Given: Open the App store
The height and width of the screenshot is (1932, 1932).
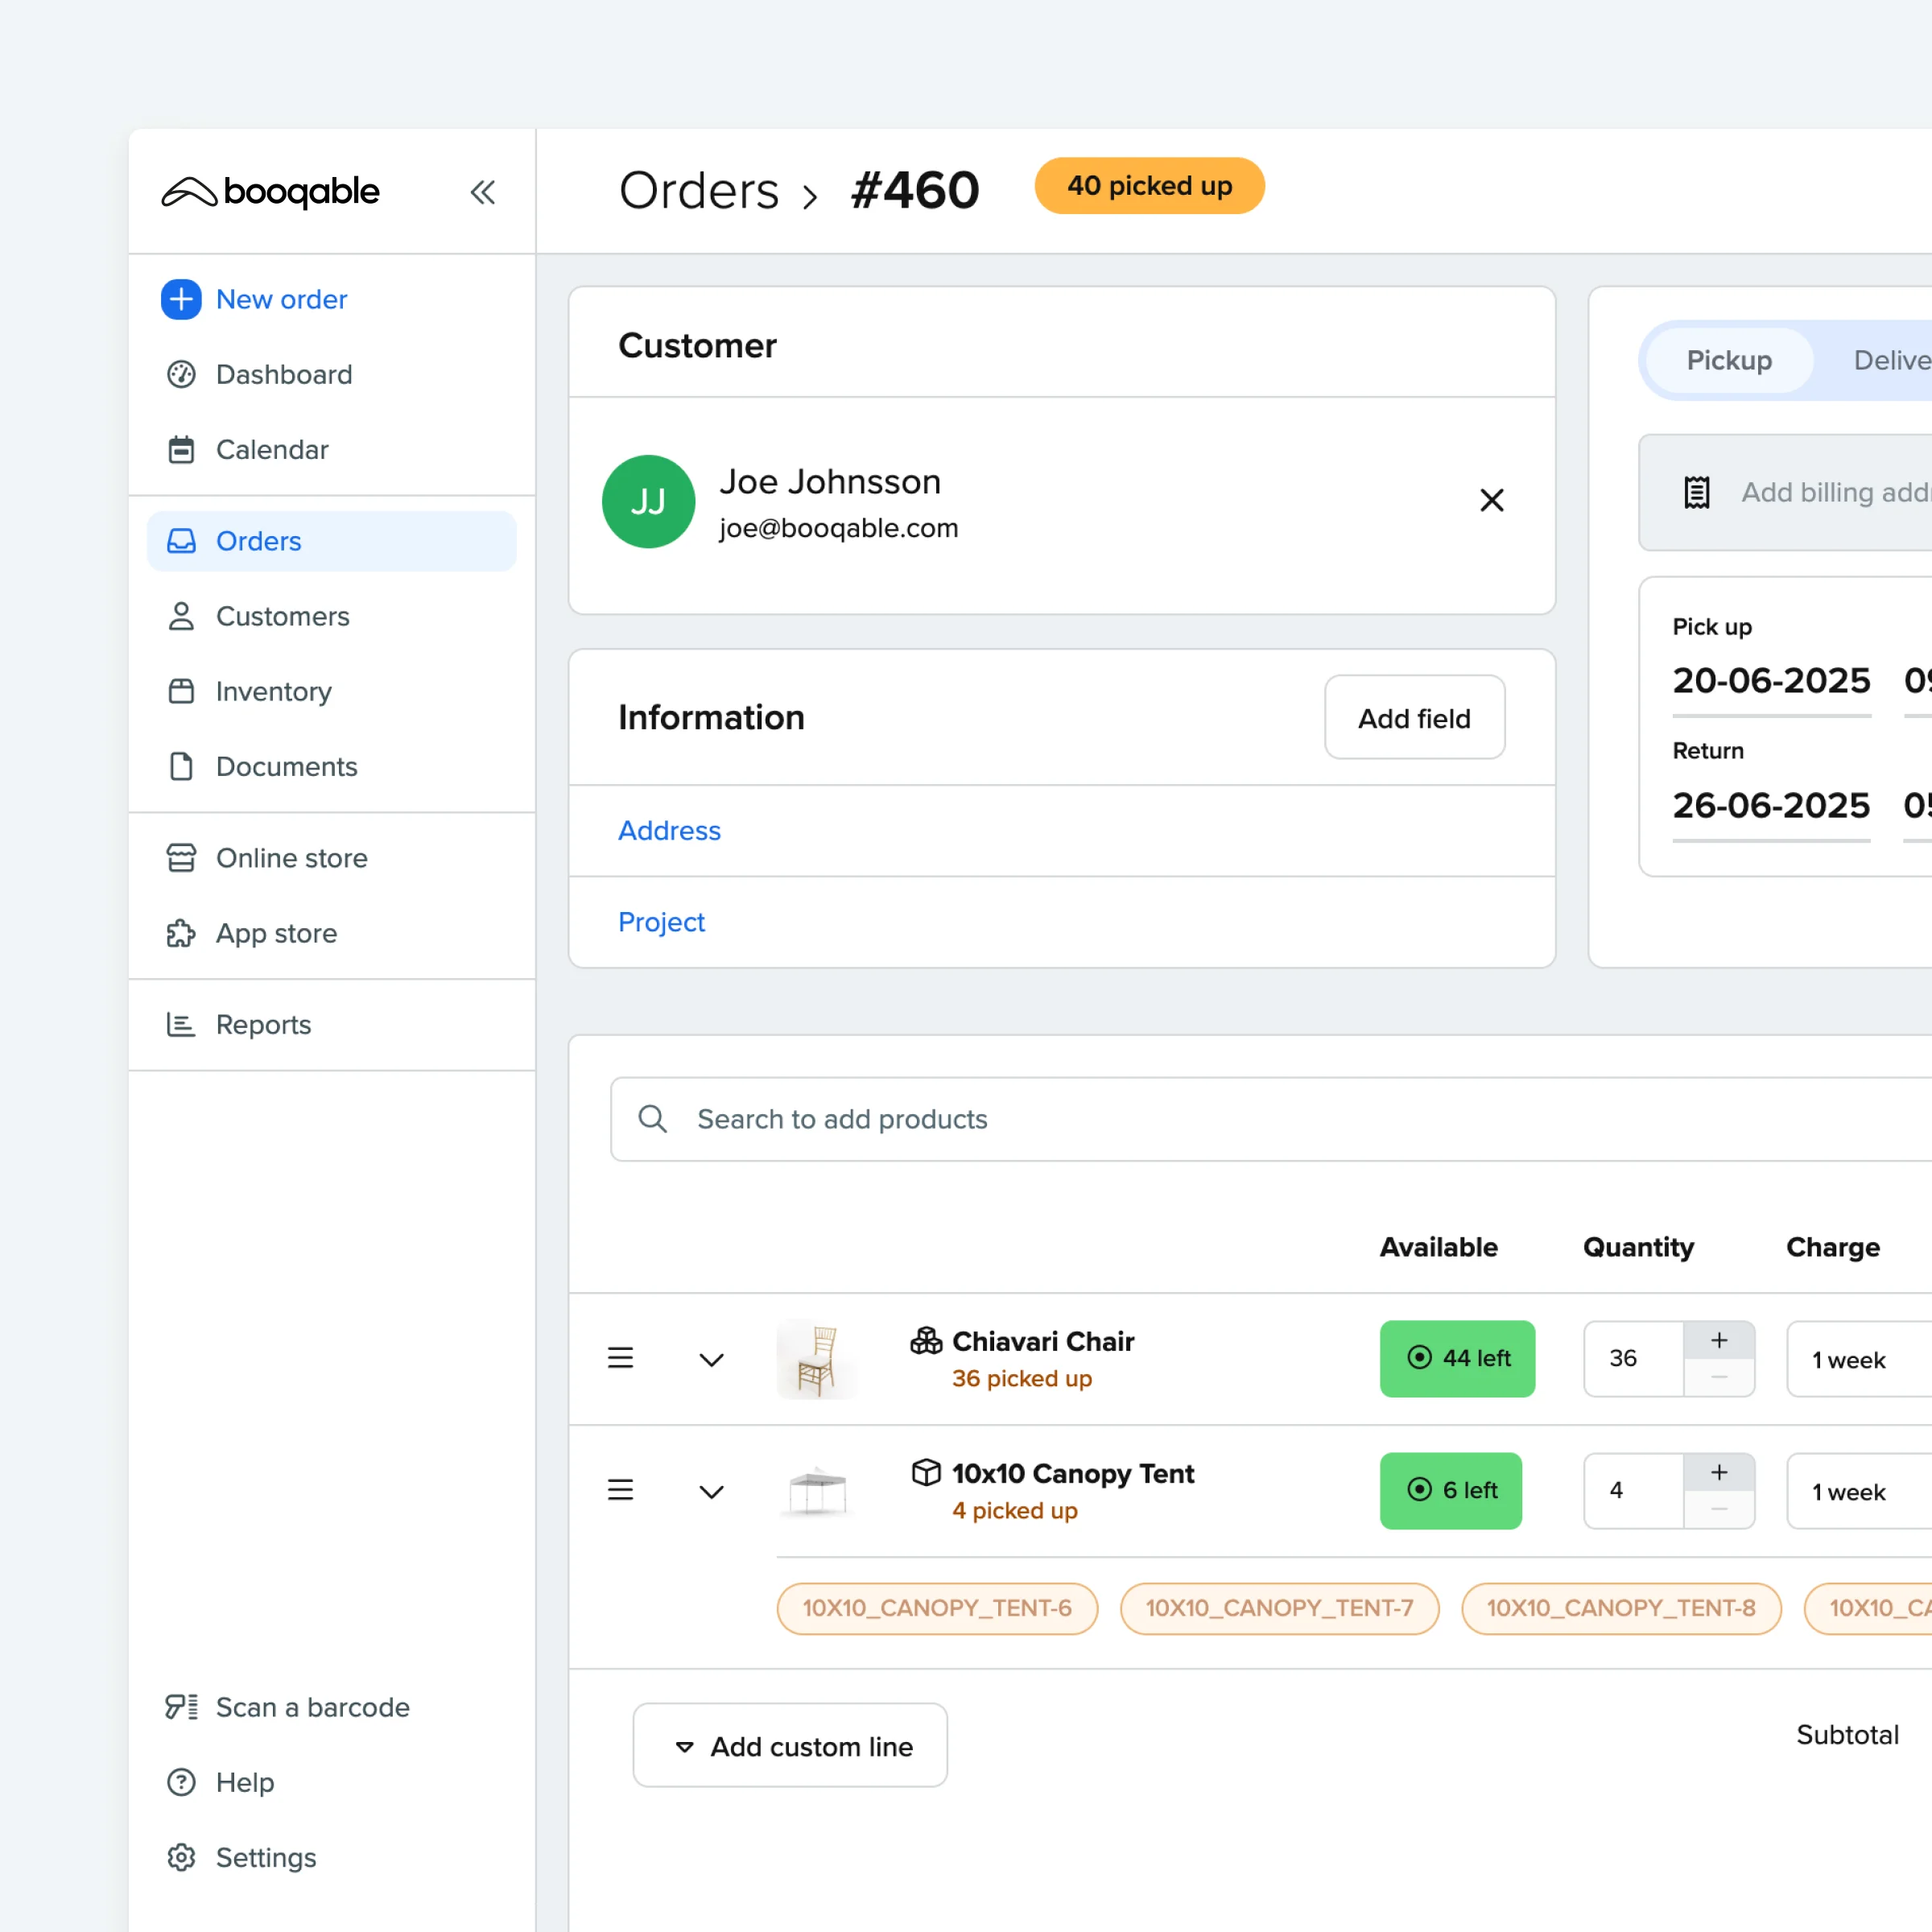Looking at the screenshot, I should pyautogui.click(x=276, y=933).
